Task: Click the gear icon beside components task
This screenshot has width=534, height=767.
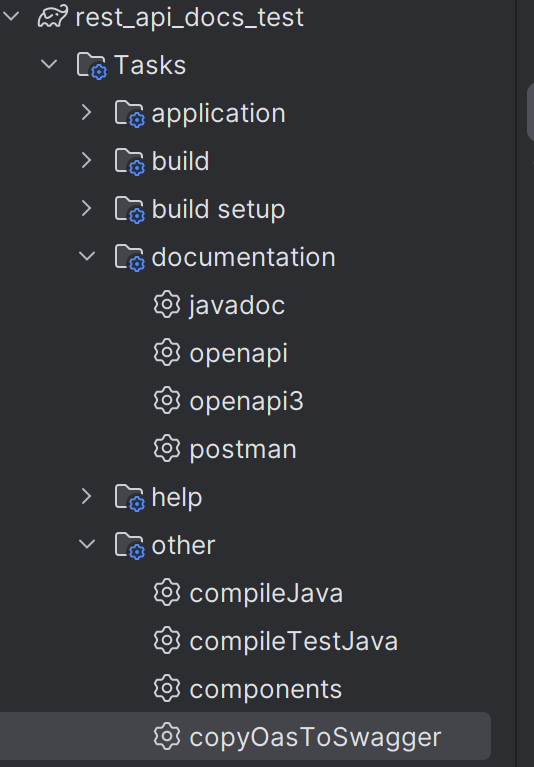Action: (x=167, y=688)
